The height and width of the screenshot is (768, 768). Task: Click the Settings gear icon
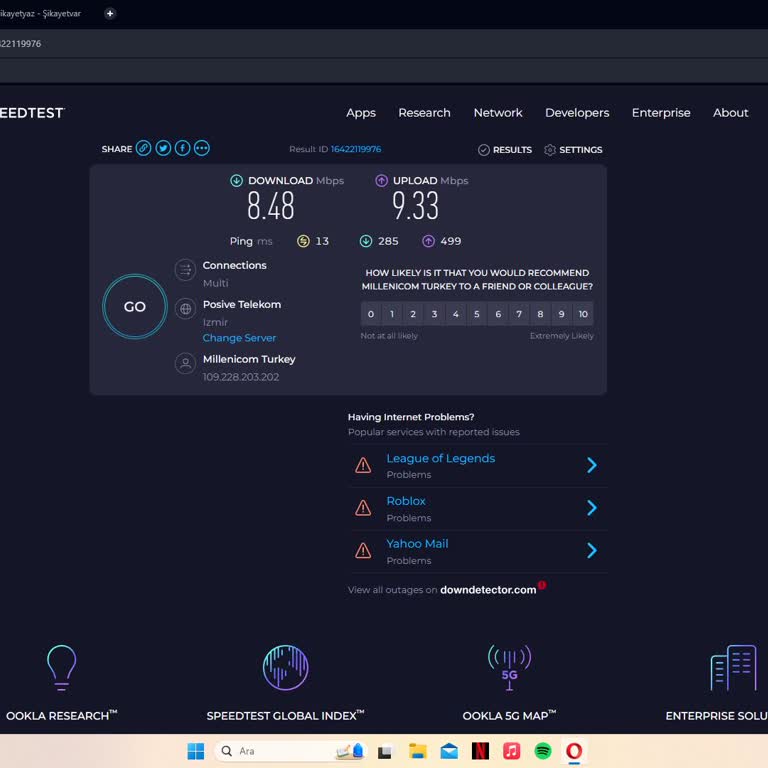550,150
